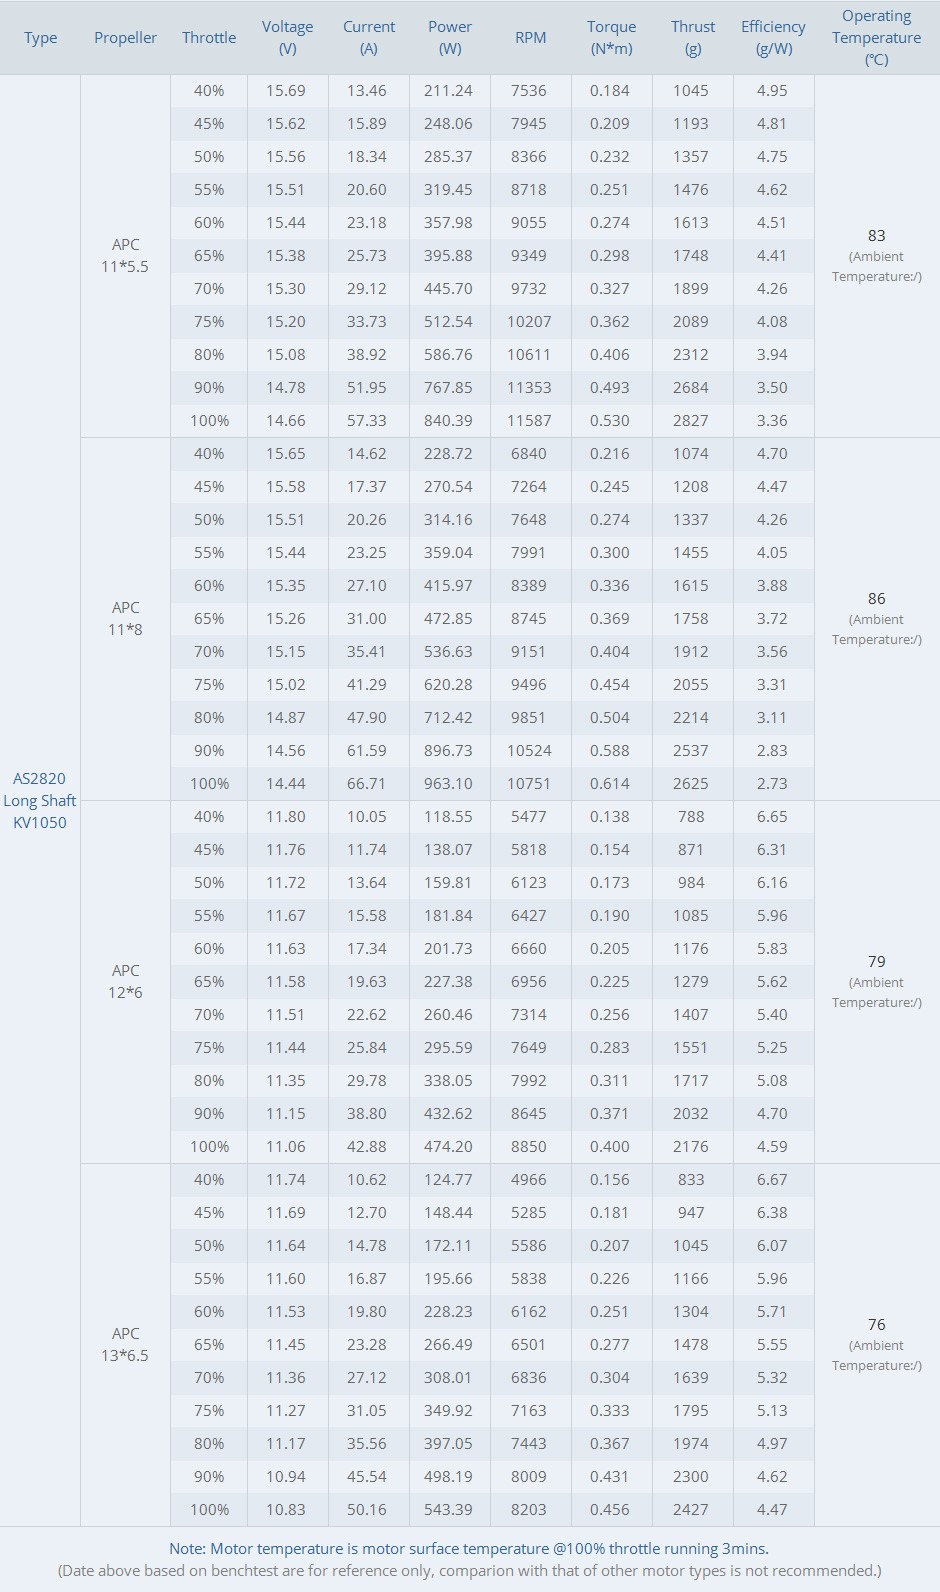Screen dimensions: 940x1592
Task: Click the 66.71 current value
Action: tap(367, 783)
